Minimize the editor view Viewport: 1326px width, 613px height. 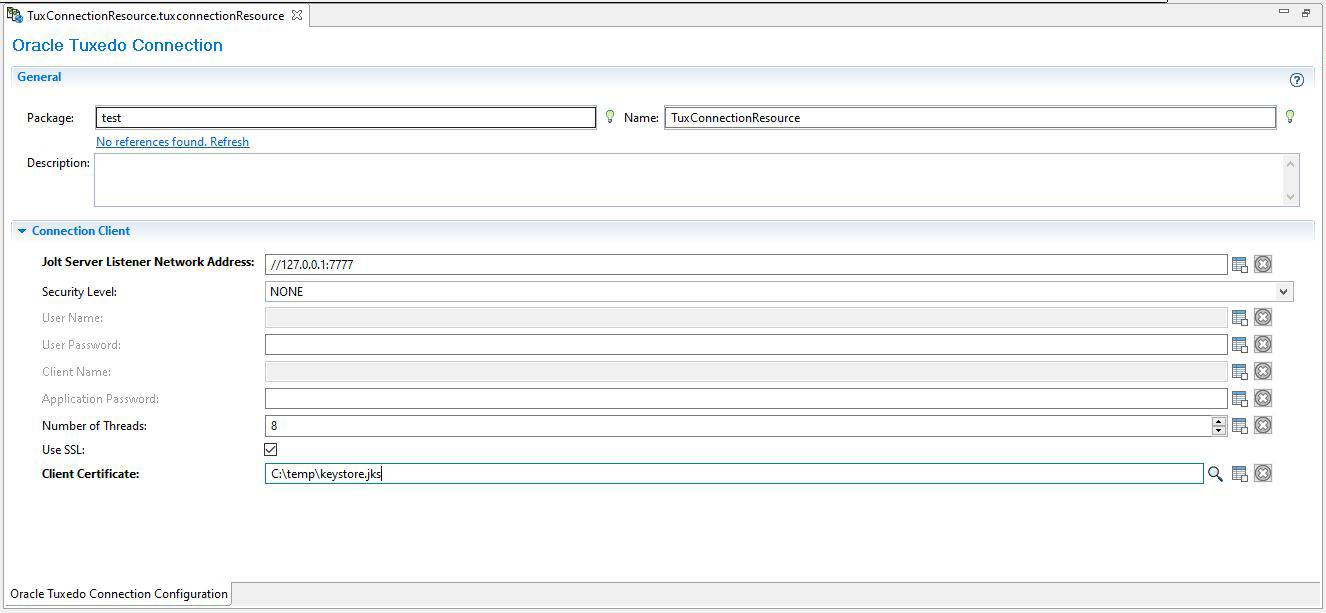click(x=1285, y=12)
